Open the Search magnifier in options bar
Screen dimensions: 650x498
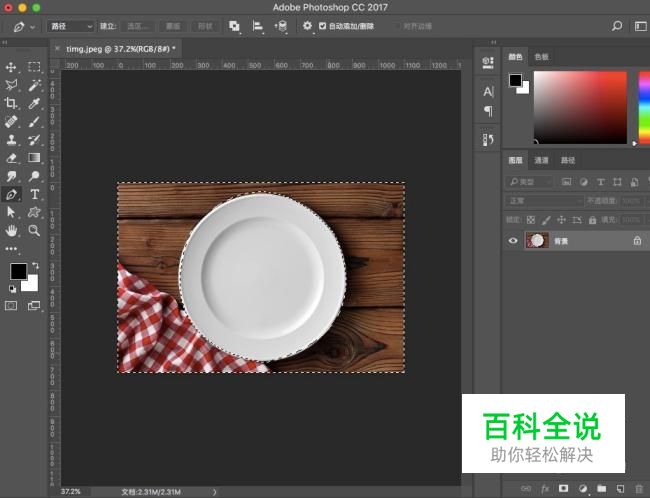click(617, 26)
